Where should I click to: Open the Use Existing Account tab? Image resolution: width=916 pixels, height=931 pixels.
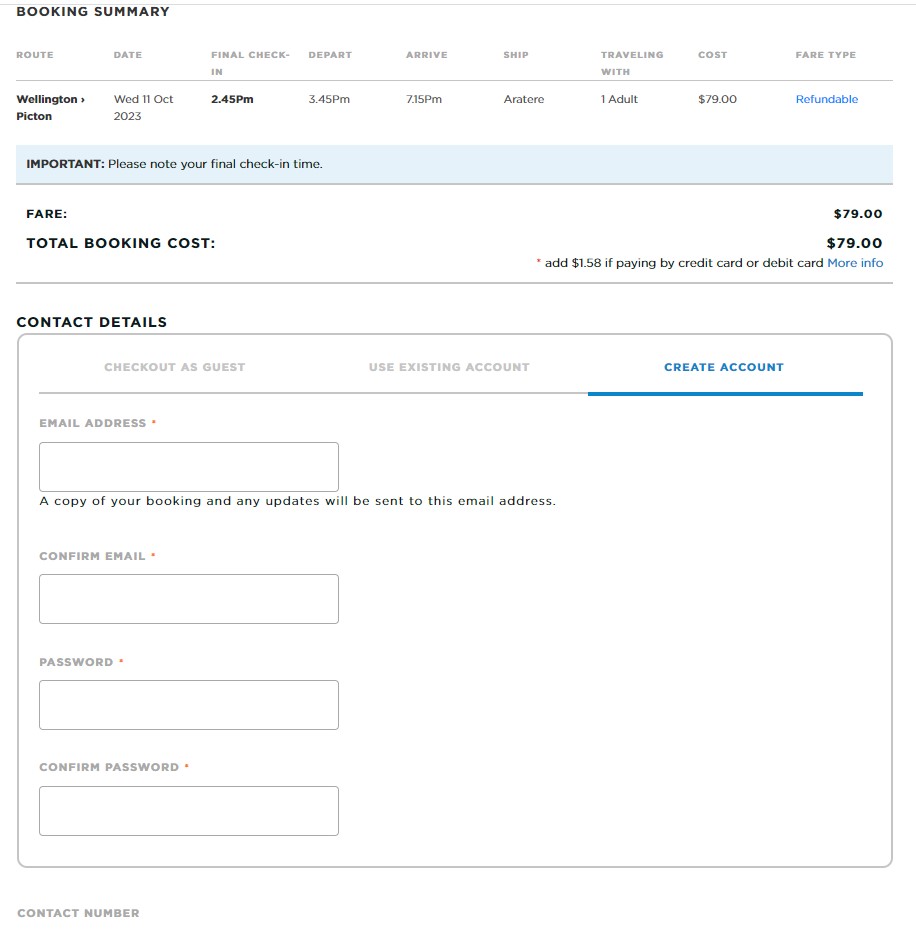tap(449, 367)
